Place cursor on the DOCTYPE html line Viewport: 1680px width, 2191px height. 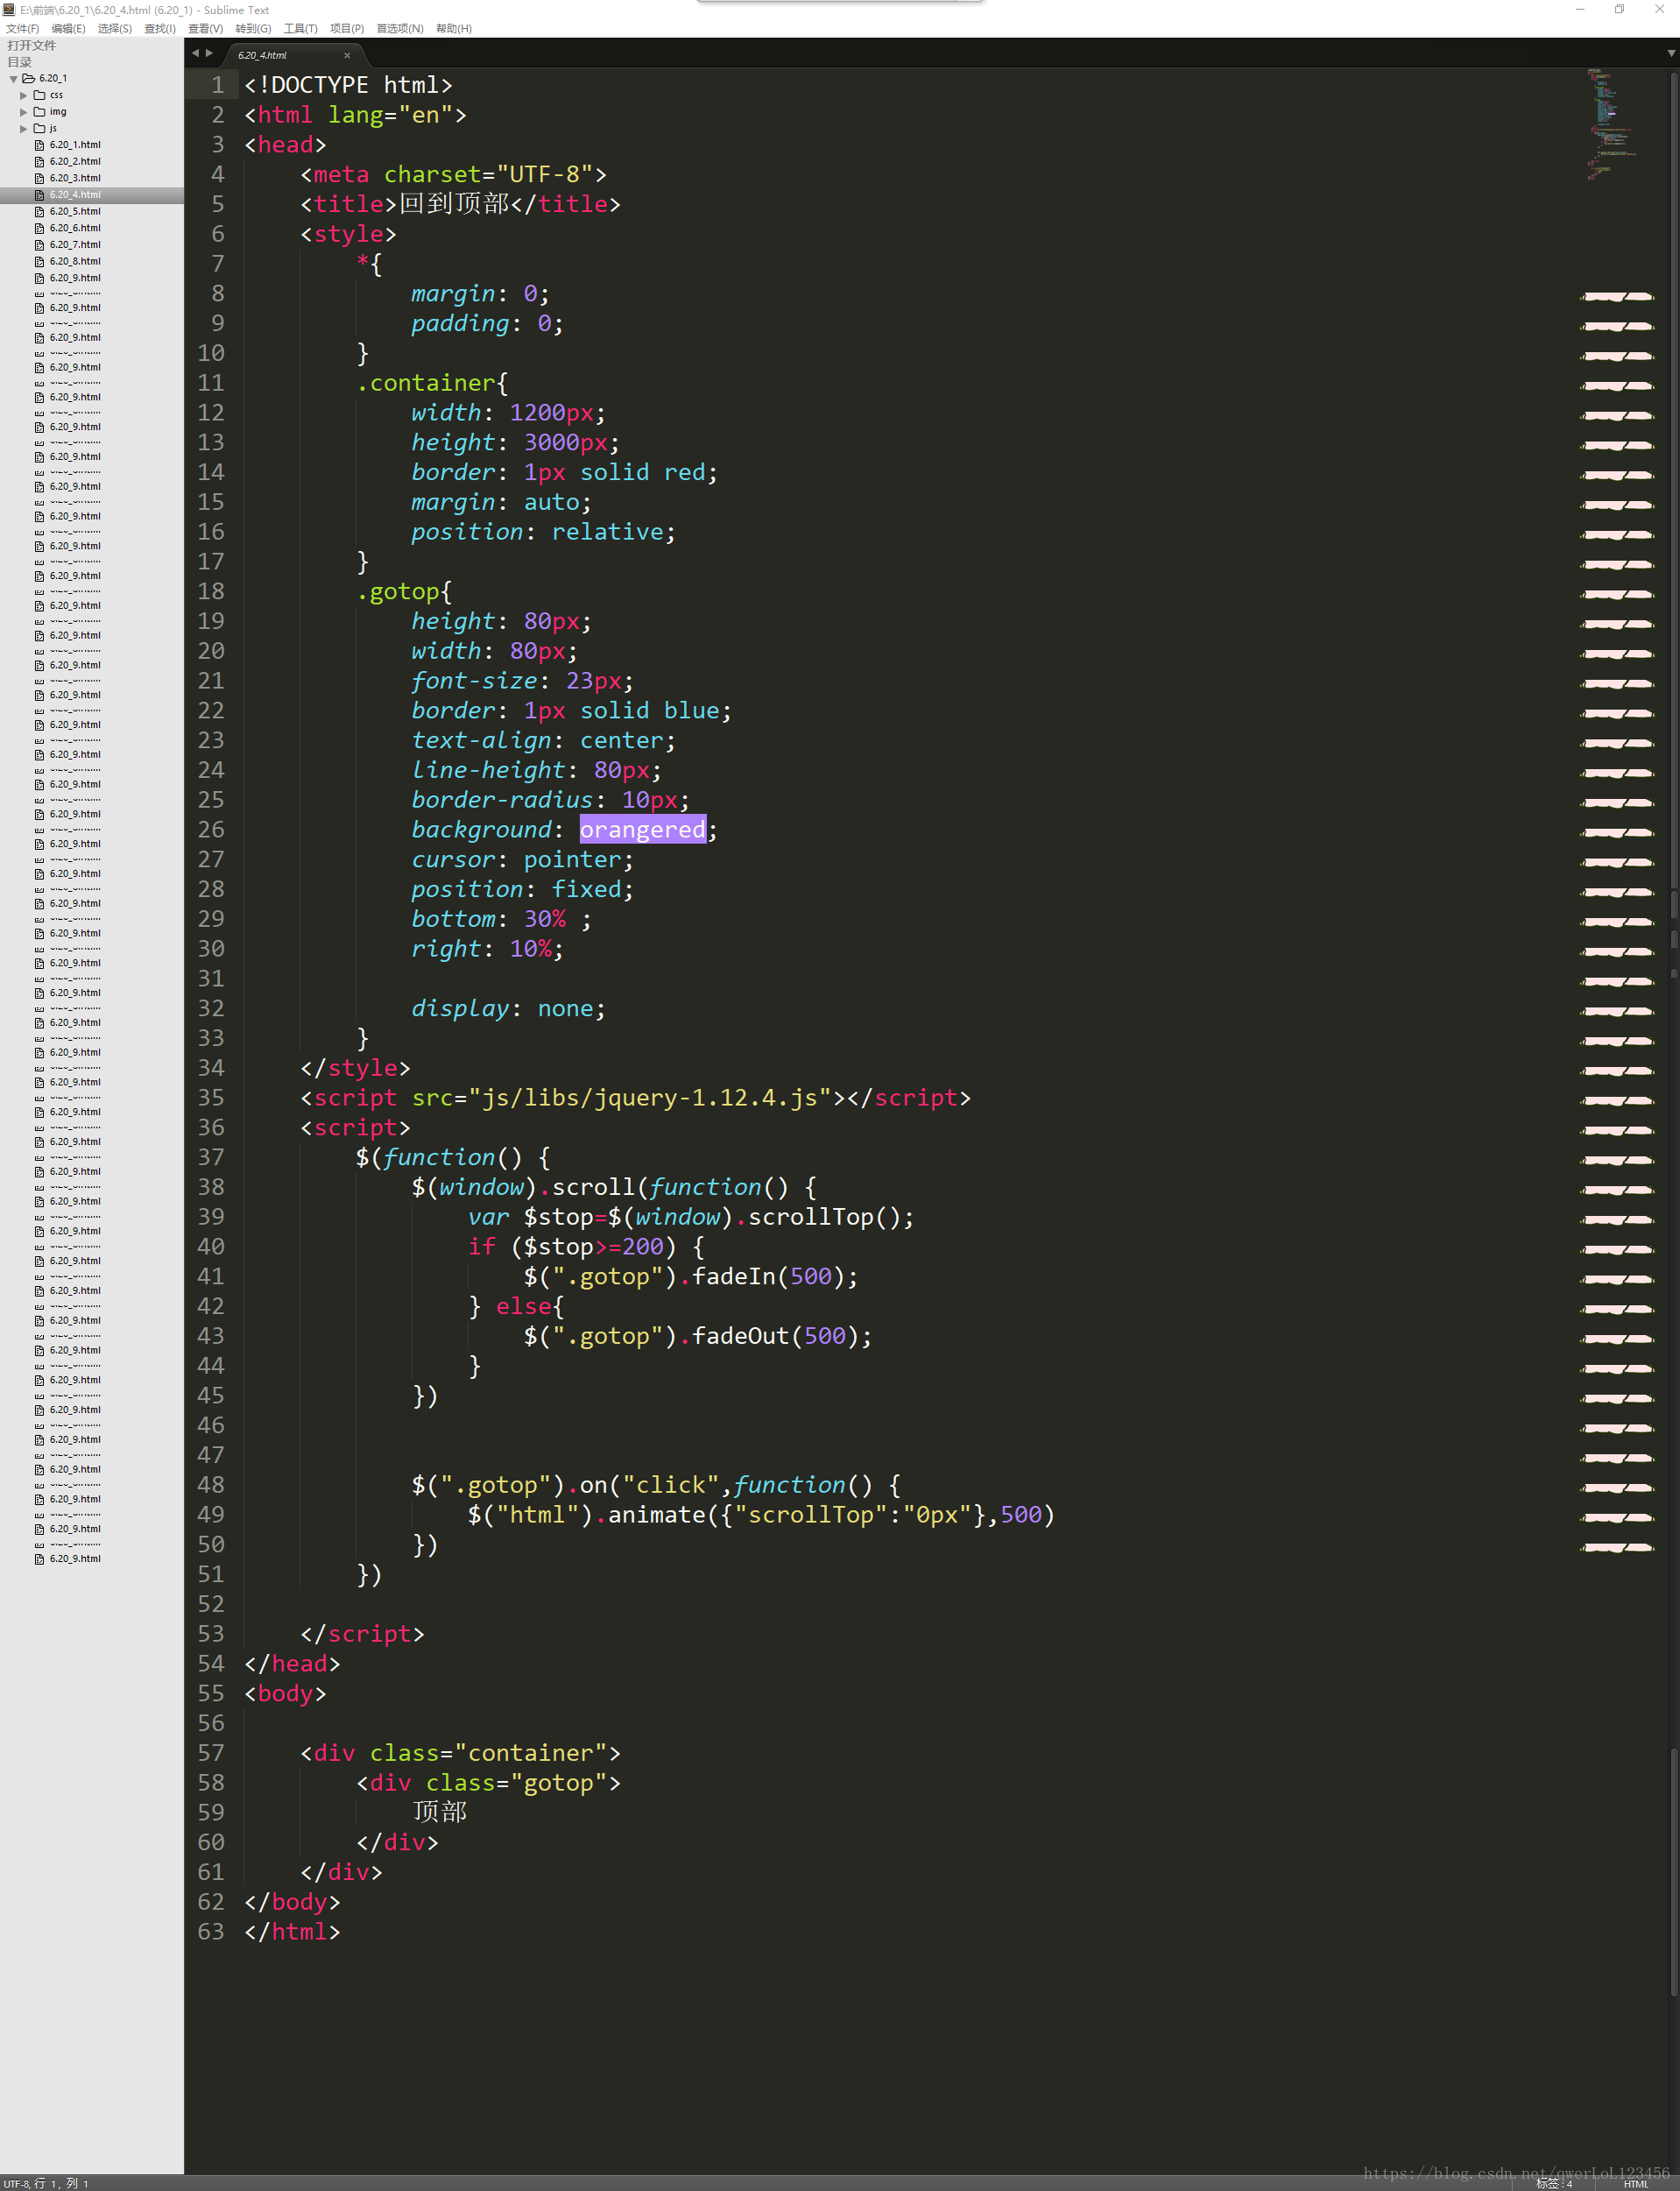(x=348, y=85)
